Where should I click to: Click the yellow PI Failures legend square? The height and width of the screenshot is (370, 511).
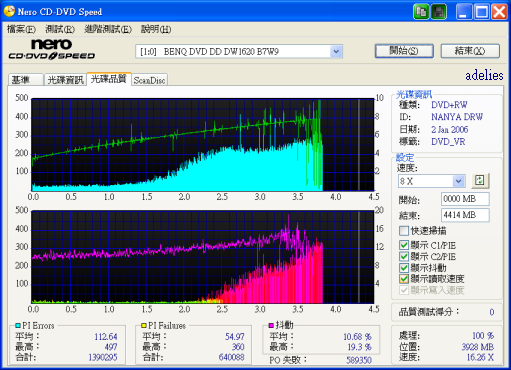click(144, 325)
